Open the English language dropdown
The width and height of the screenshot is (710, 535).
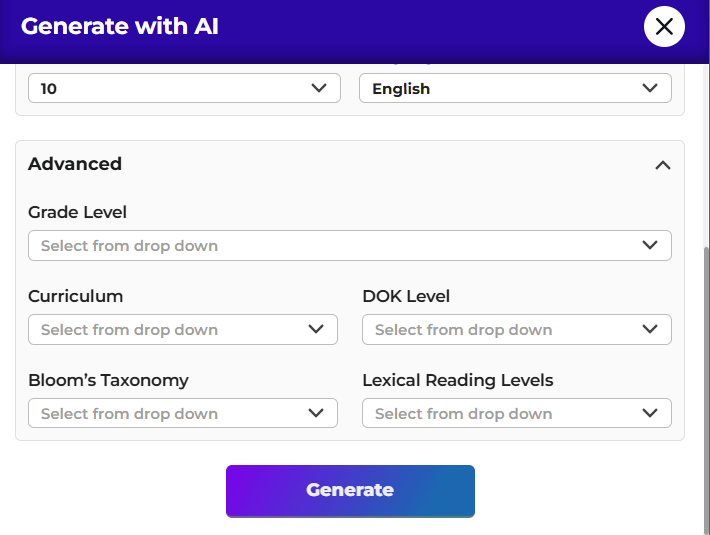tap(515, 88)
